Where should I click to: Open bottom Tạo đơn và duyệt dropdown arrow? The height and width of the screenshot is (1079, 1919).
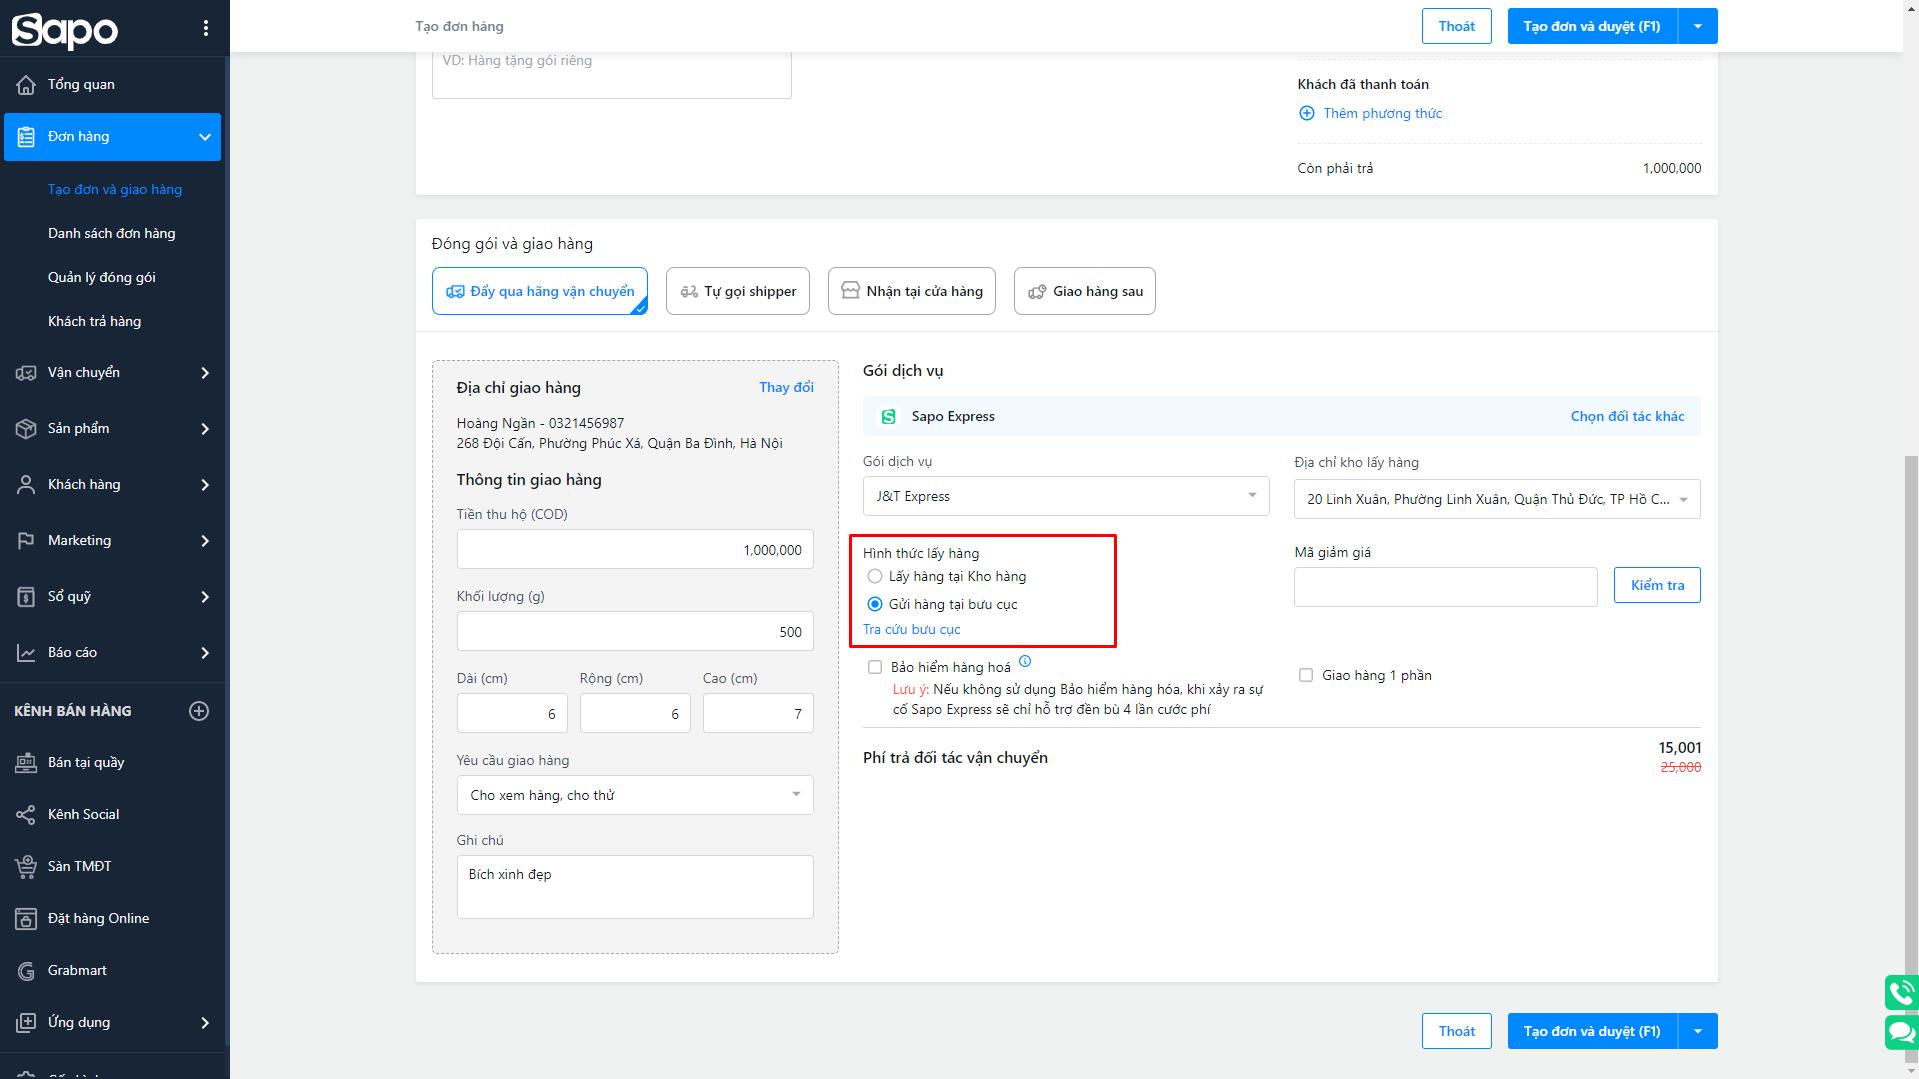[x=1697, y=1031]
